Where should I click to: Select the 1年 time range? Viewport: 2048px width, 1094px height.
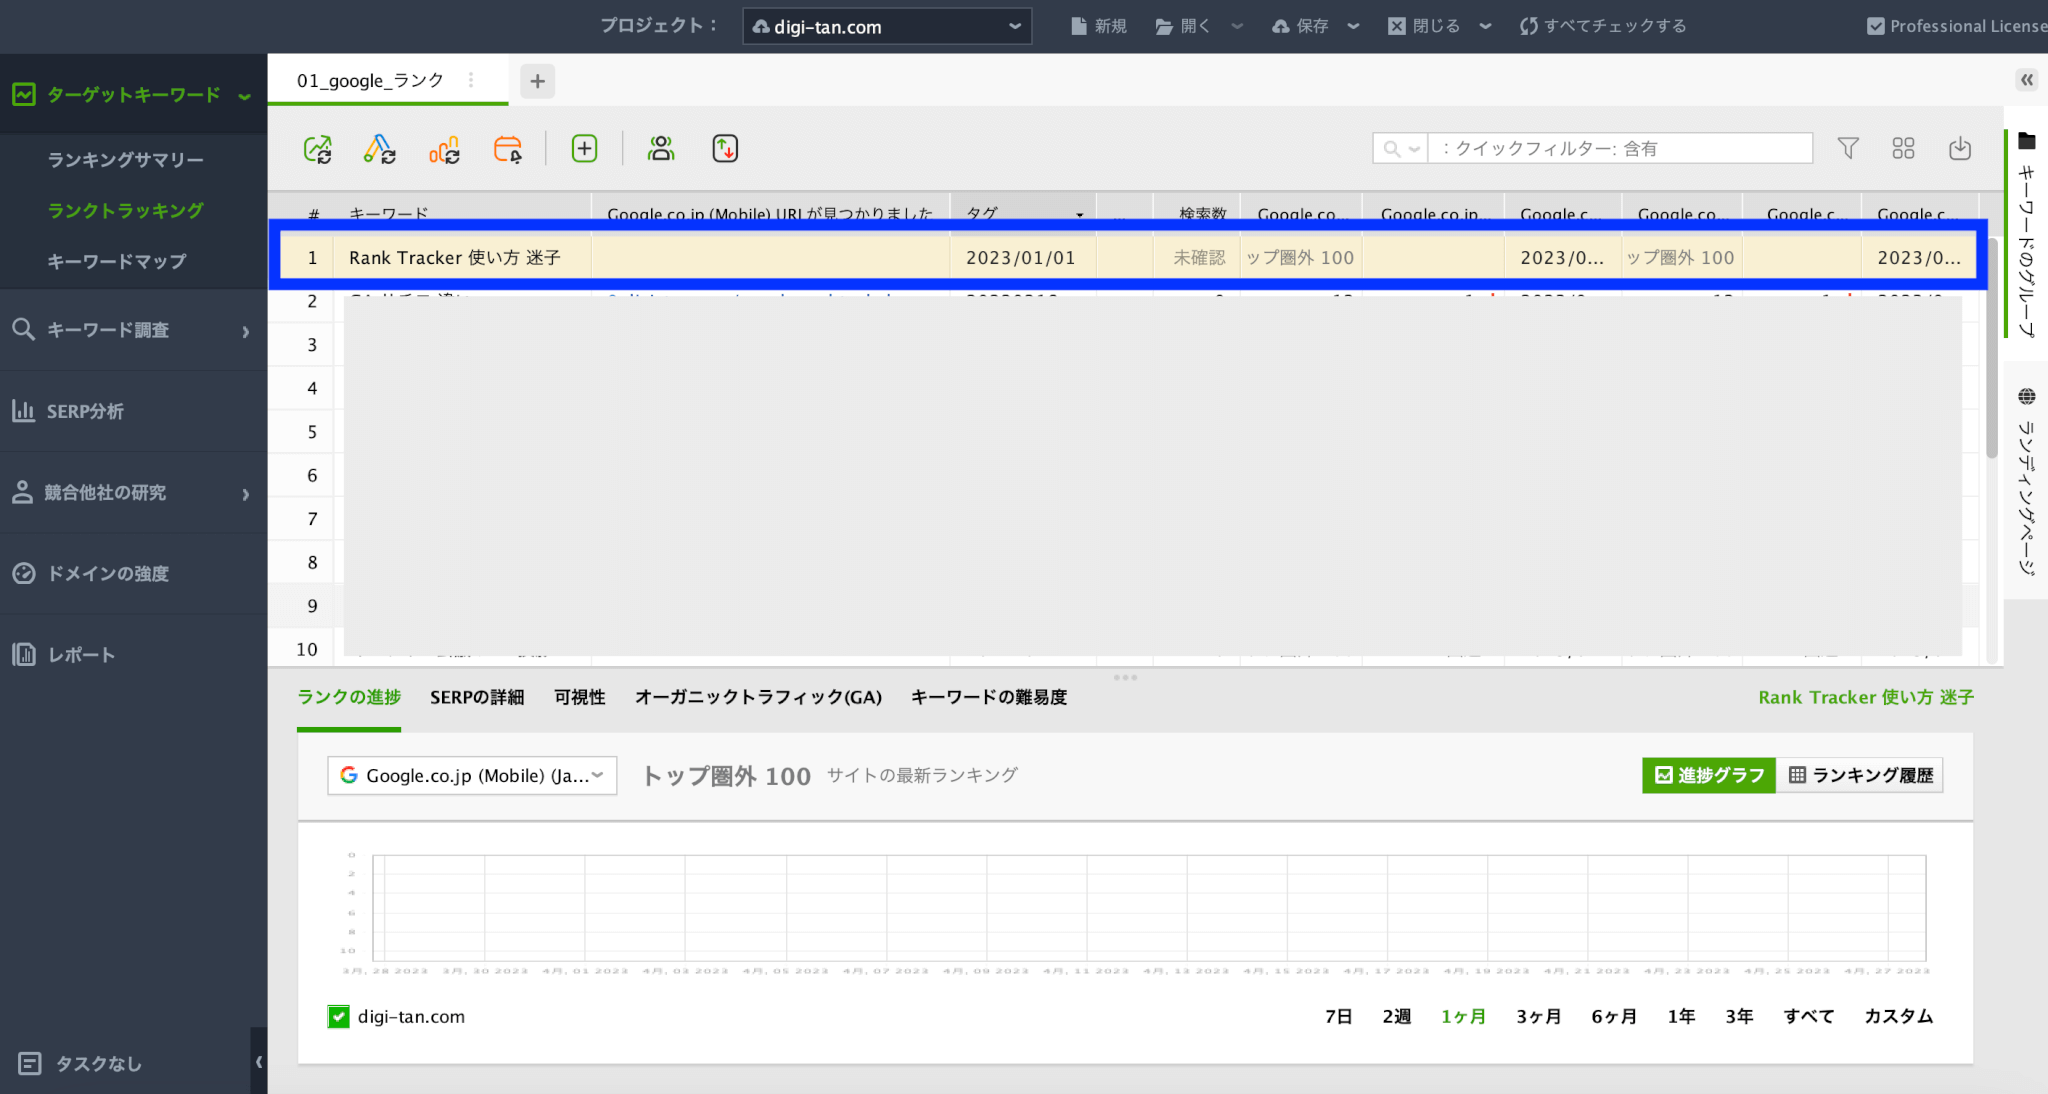(x=1681, y=1016)
